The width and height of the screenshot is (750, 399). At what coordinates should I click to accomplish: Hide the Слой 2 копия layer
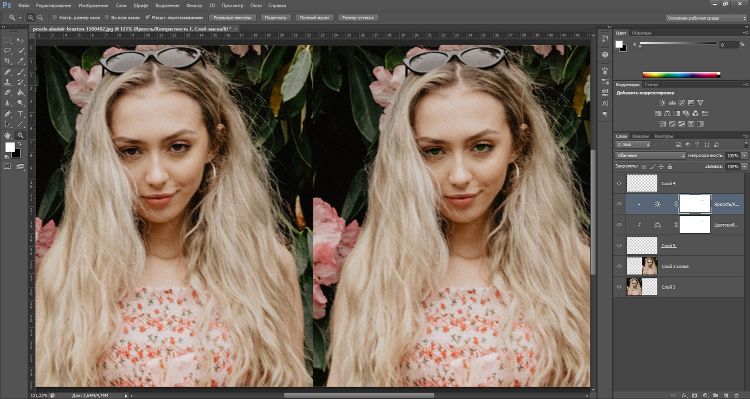pos(619,266)
